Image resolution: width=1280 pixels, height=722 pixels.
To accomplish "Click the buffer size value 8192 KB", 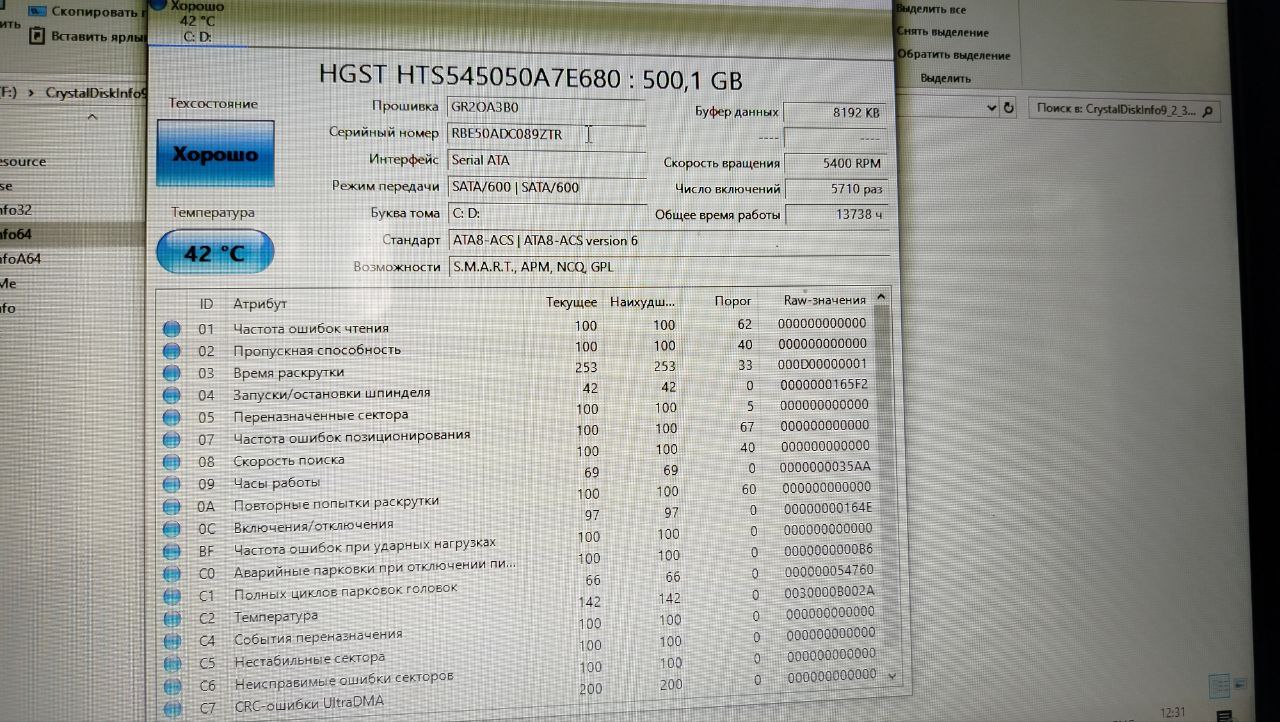I will click(x=835, y=113).
